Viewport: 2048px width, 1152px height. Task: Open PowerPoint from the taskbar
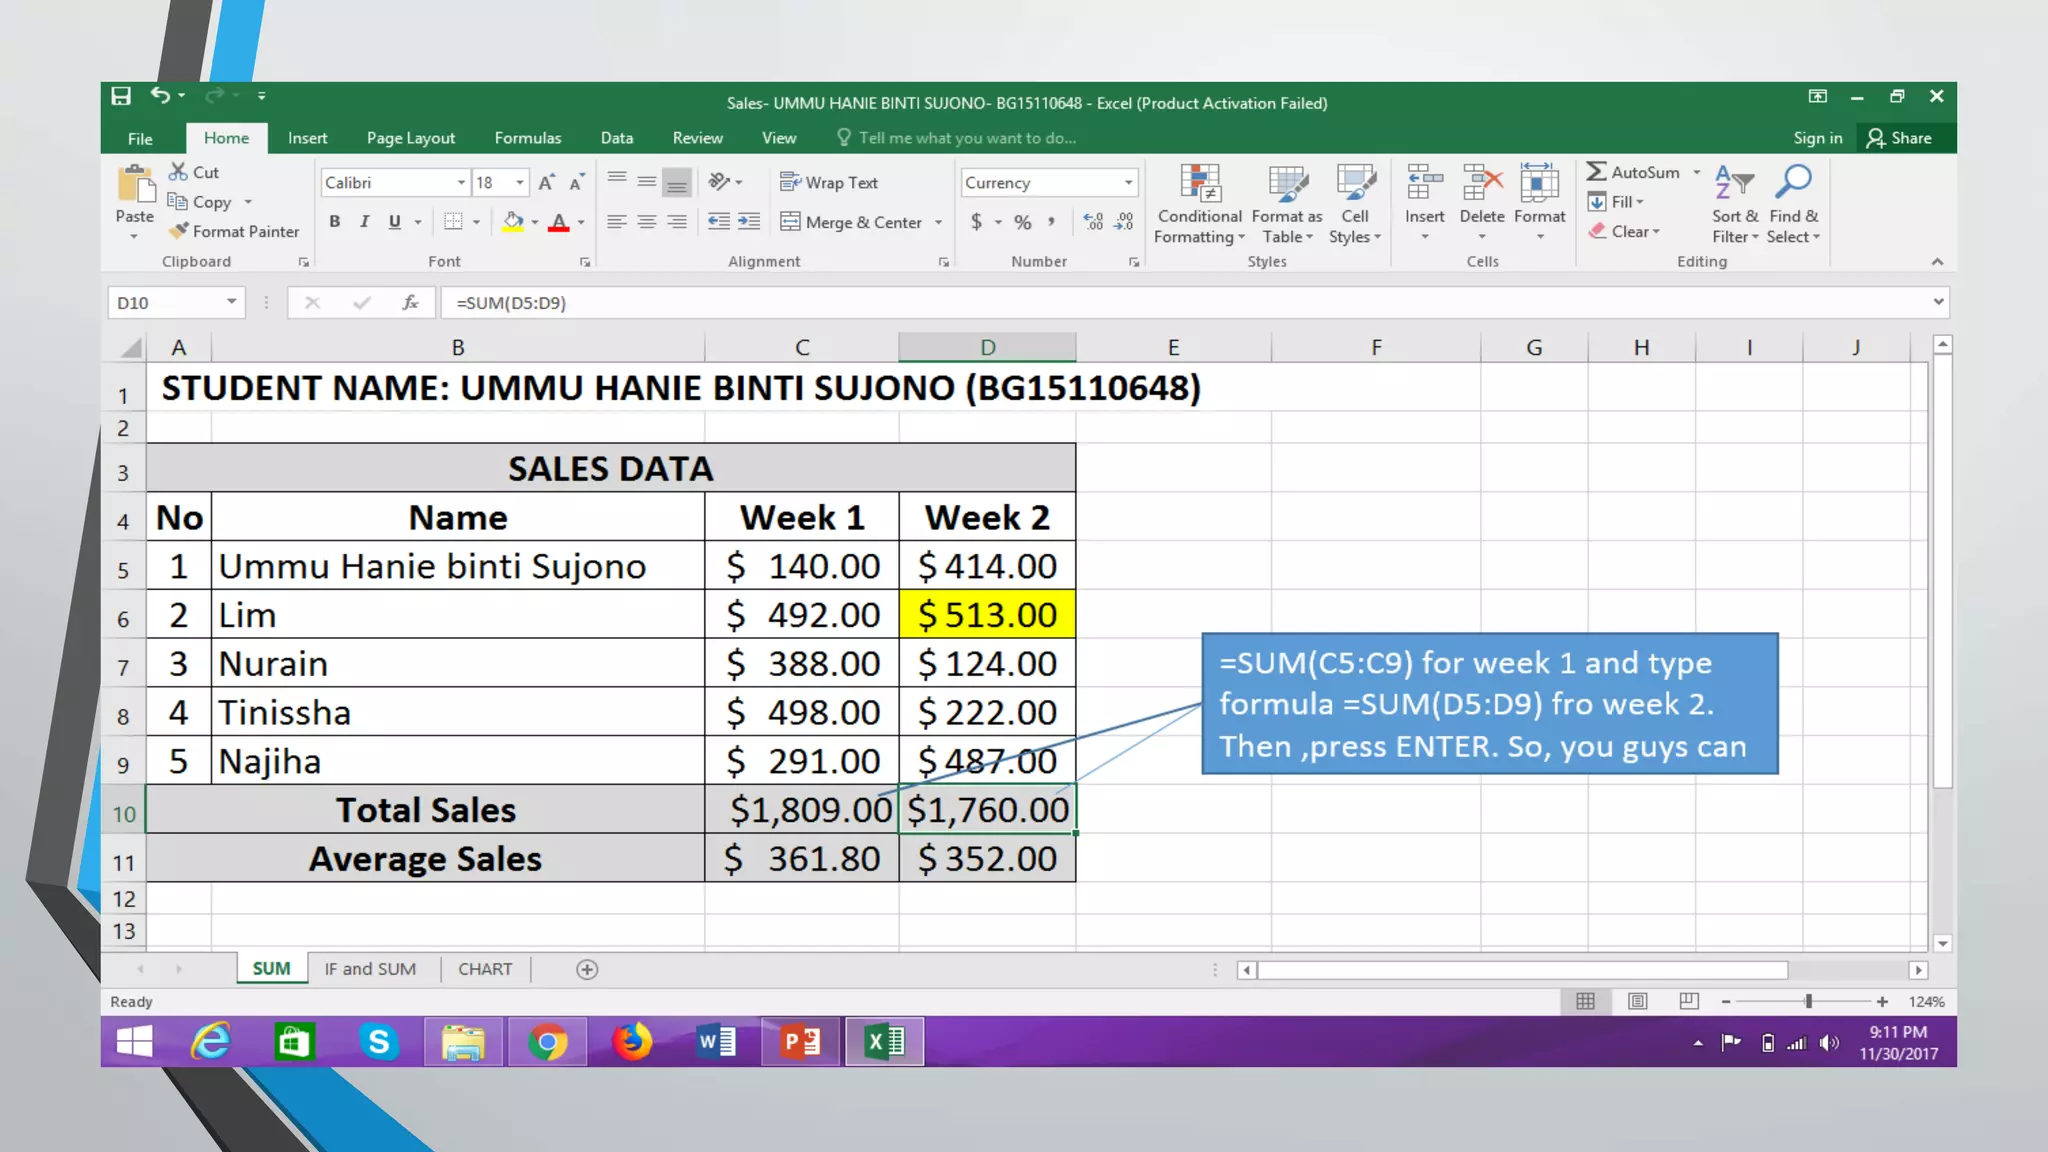coord(801,1042)
